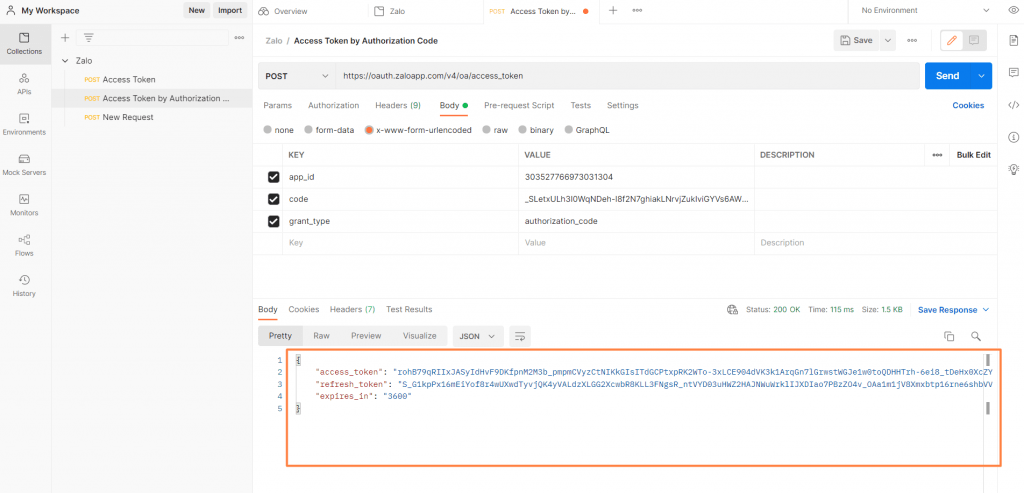Copy response body with copy icon
Screen dimensions: 1024x493
[x=949, y=336]
